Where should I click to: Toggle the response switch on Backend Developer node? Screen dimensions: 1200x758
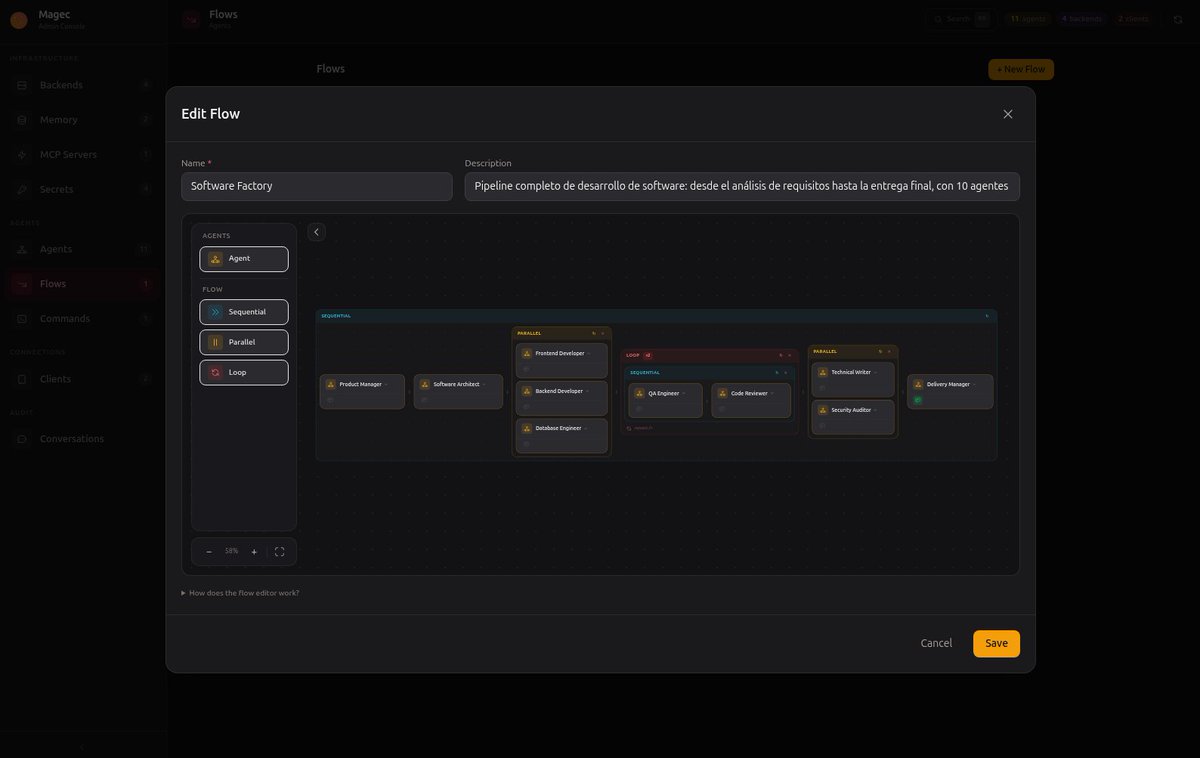click(x=526, y=407)
